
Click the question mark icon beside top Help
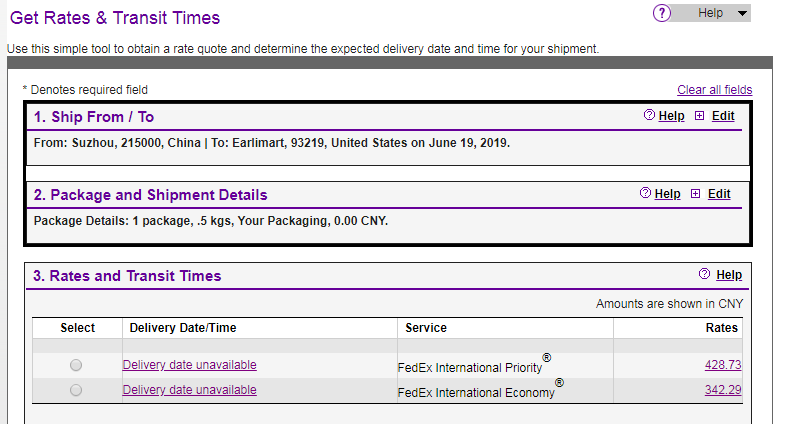pyautogui.click(x=662, y=13)
